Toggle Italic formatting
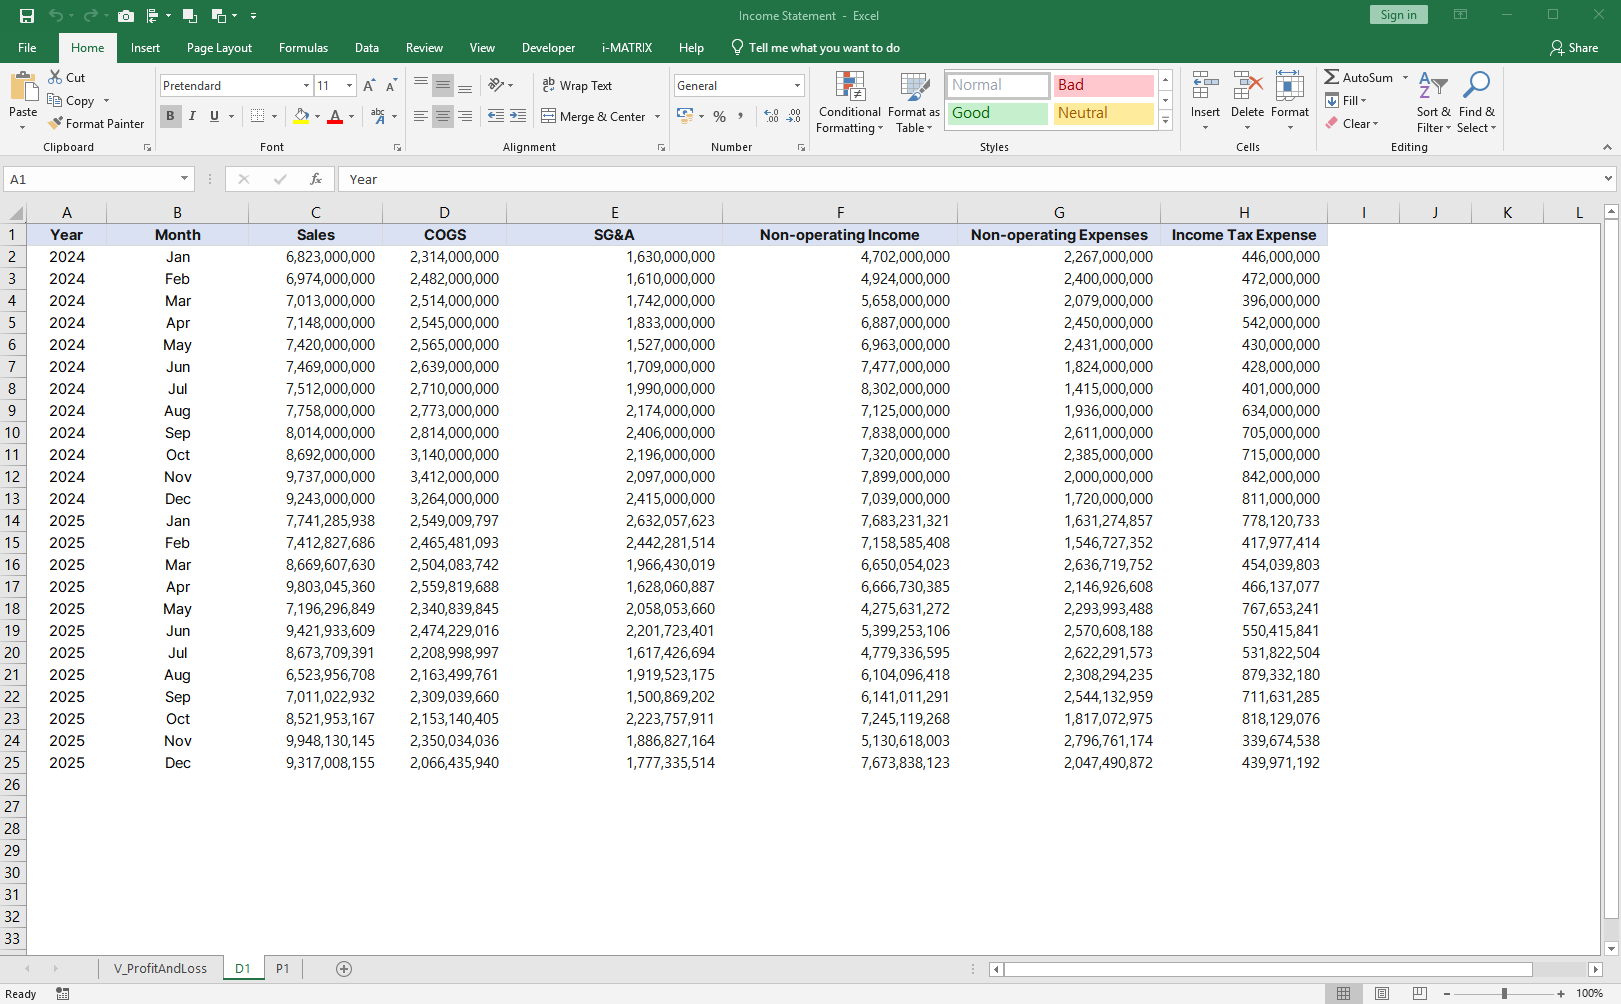This screenshot has width=1621, height=1004. point(192,116)
